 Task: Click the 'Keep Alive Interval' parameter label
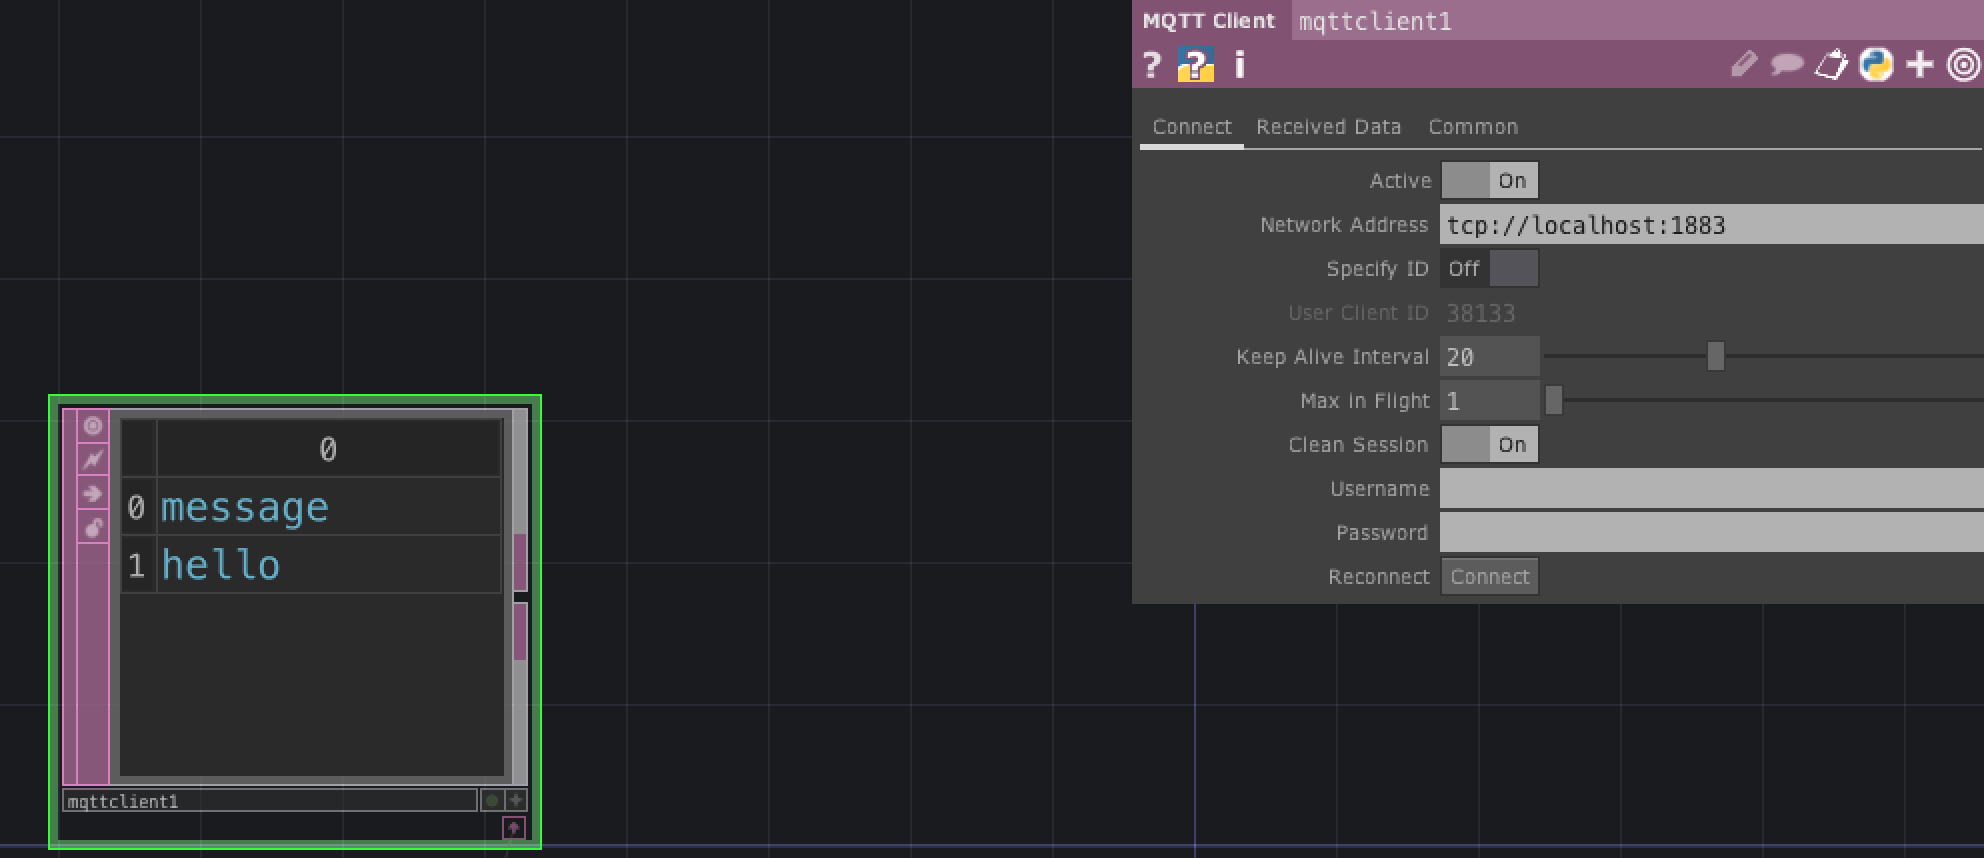point(1332,357)
